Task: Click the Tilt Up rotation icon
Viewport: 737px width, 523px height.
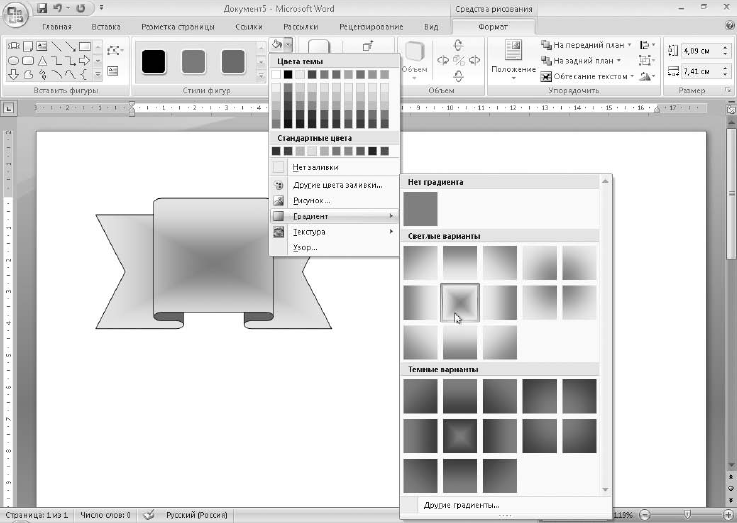Action: pos(458,45)
